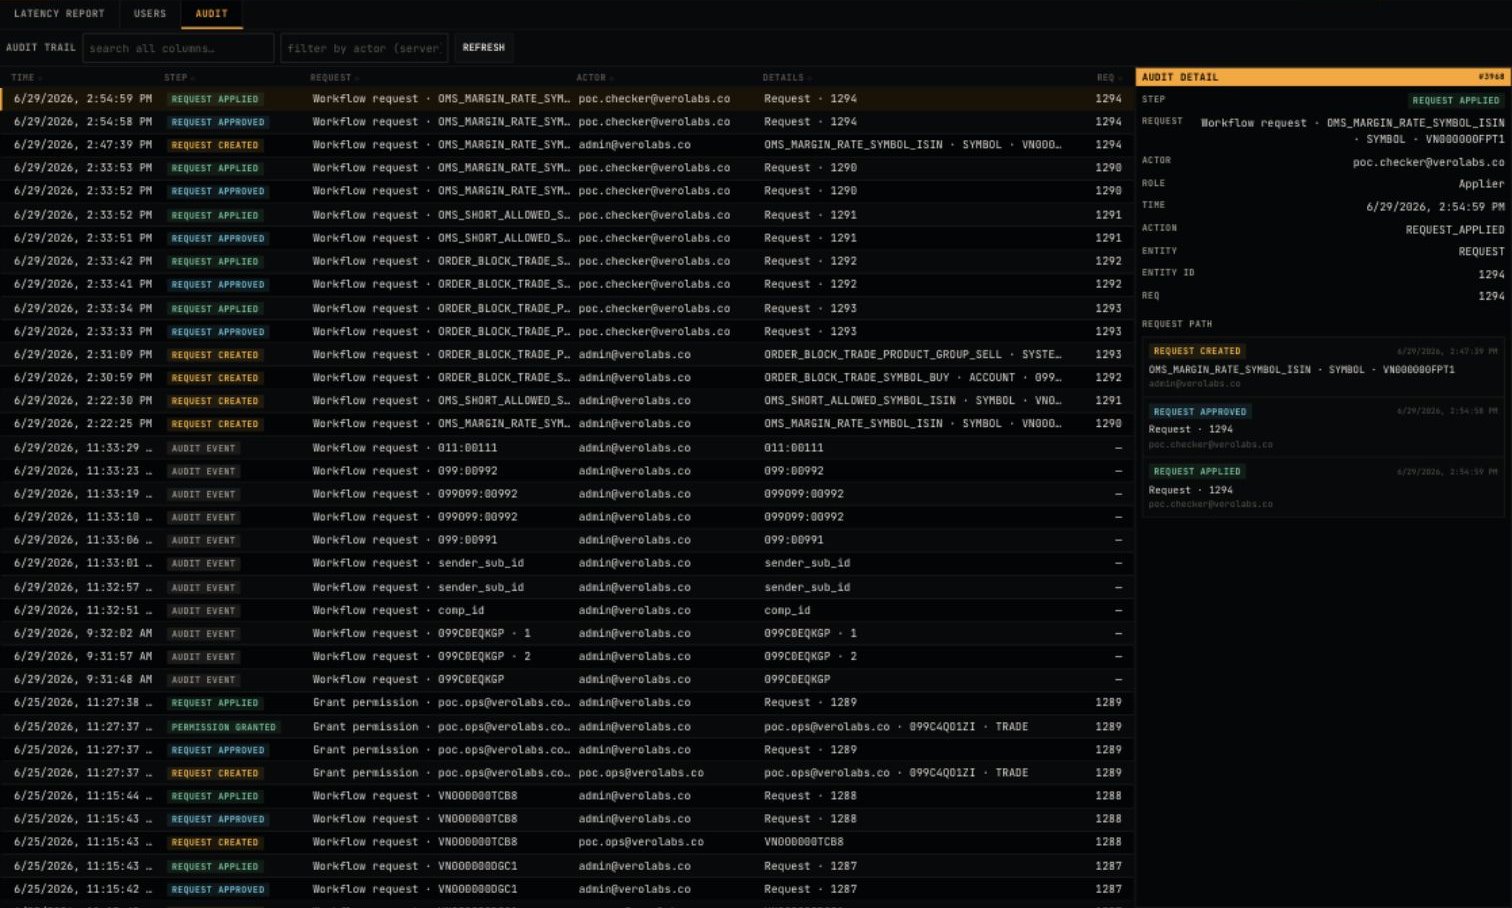Click the Applier role value
This screenshot has width=1512, height=908.
point(1481,184)
